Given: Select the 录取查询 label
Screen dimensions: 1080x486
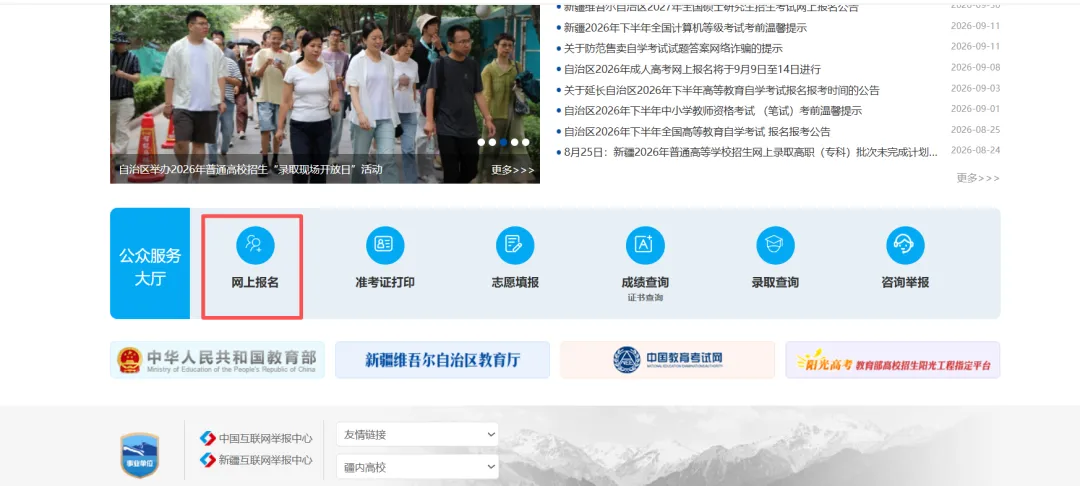Looking at the screenshot, I should [775, 282].
